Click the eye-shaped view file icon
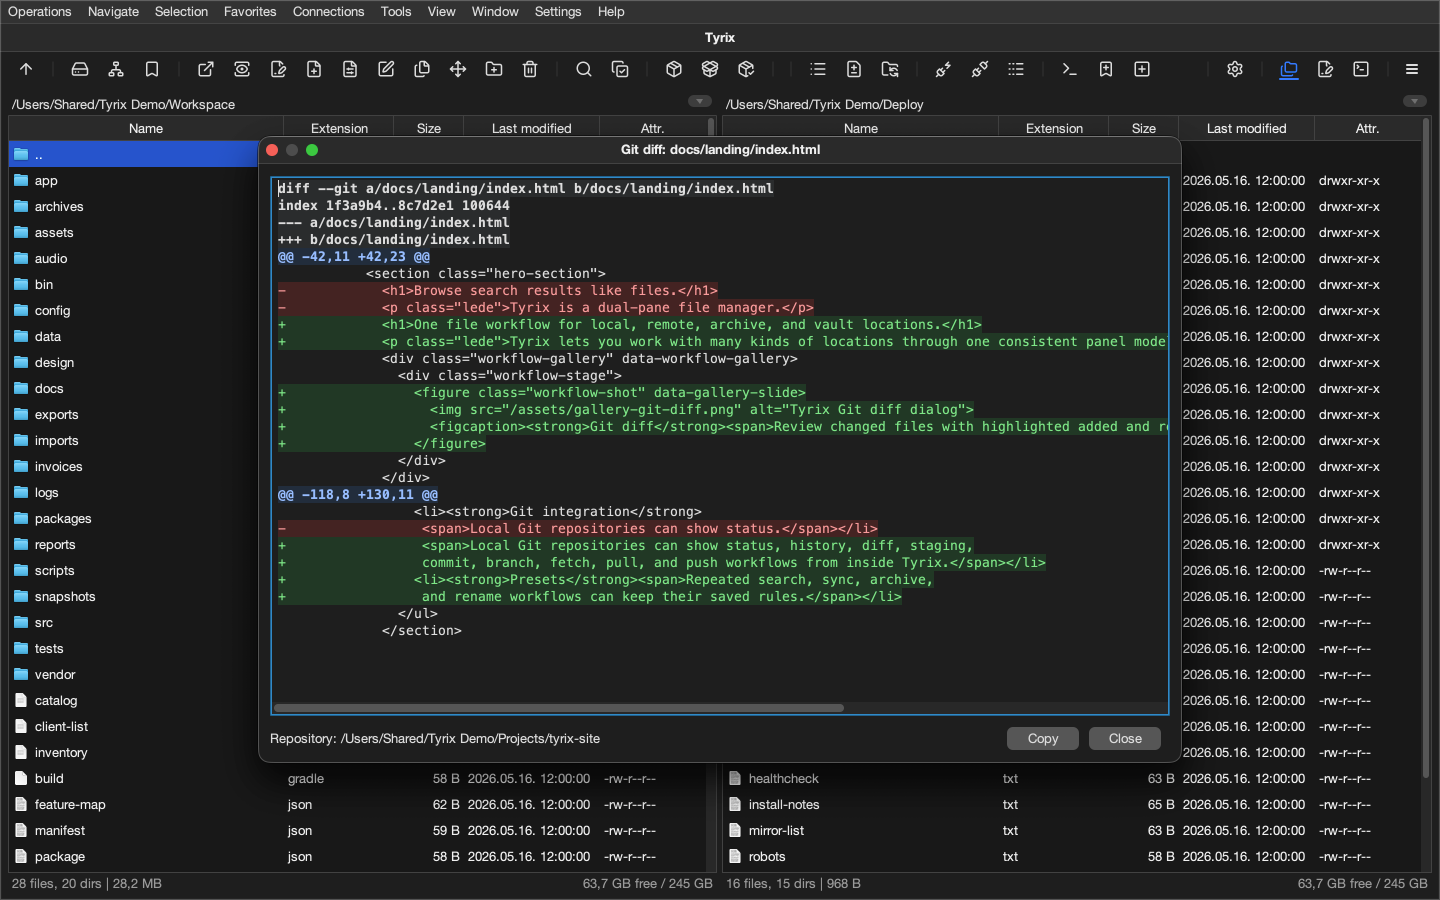The width and height of the screenshot is (1440, 900). tap(242, 69)
